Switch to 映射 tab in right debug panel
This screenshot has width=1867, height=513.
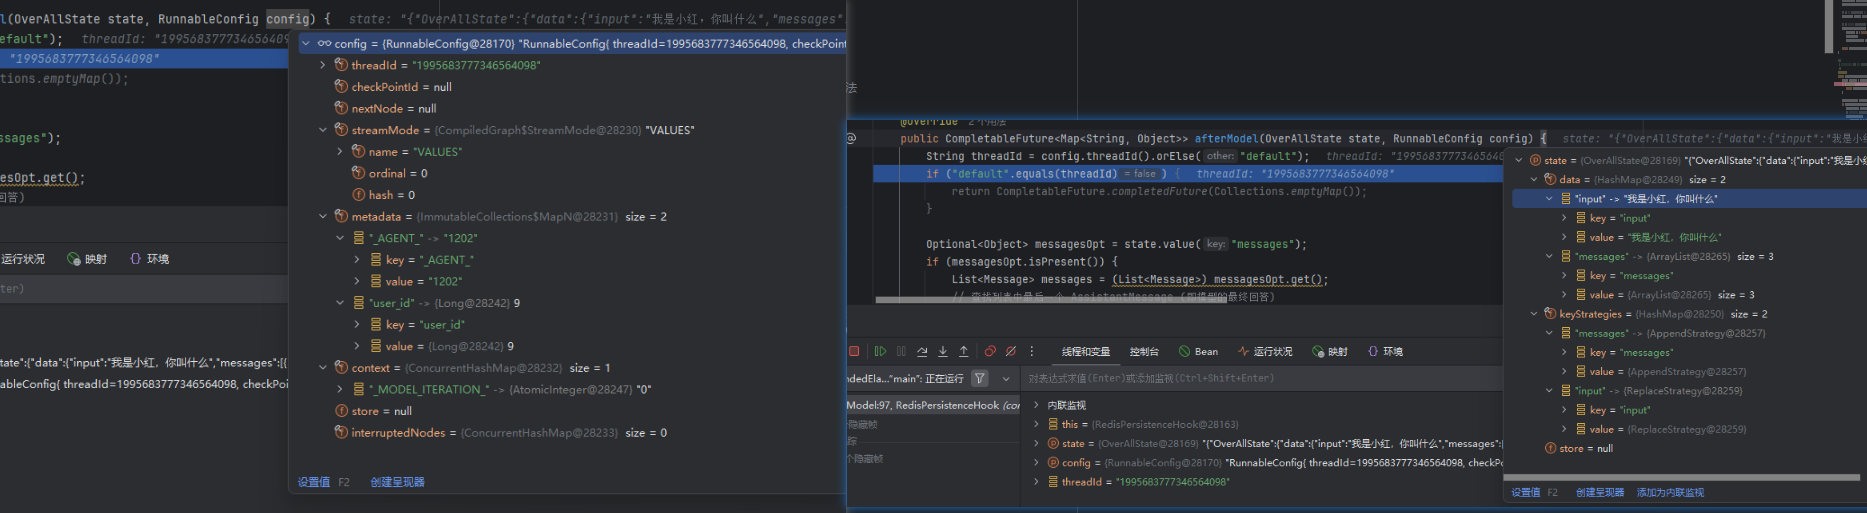(x=1330, y=352)
